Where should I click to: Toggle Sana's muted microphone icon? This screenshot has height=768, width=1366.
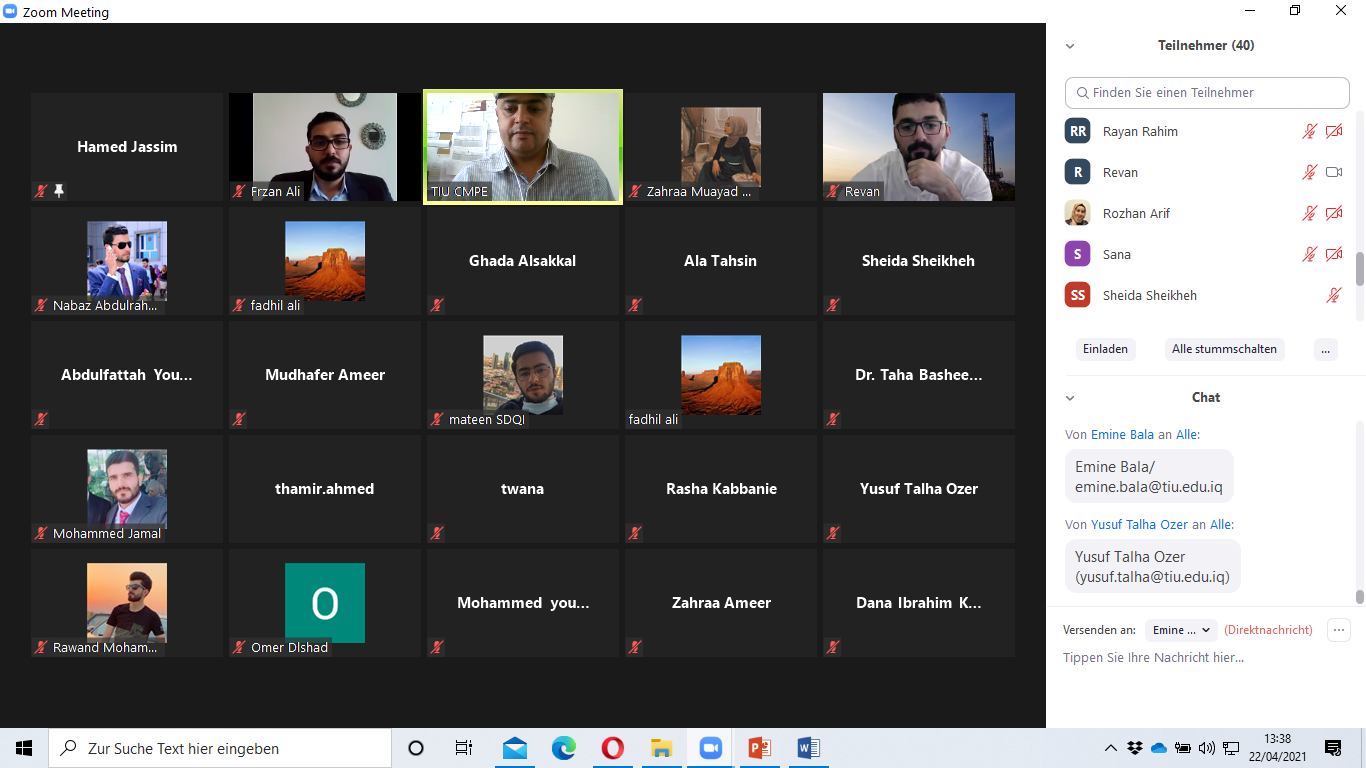pos(1309,254)
